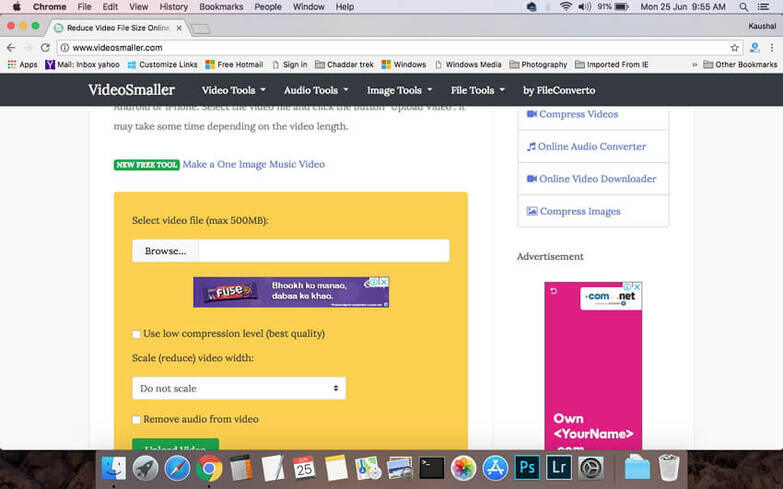This screenshot has height=489, width=783.
Task: Open the Apps bookmarks shortcut
Action: (x=22, y=64)
